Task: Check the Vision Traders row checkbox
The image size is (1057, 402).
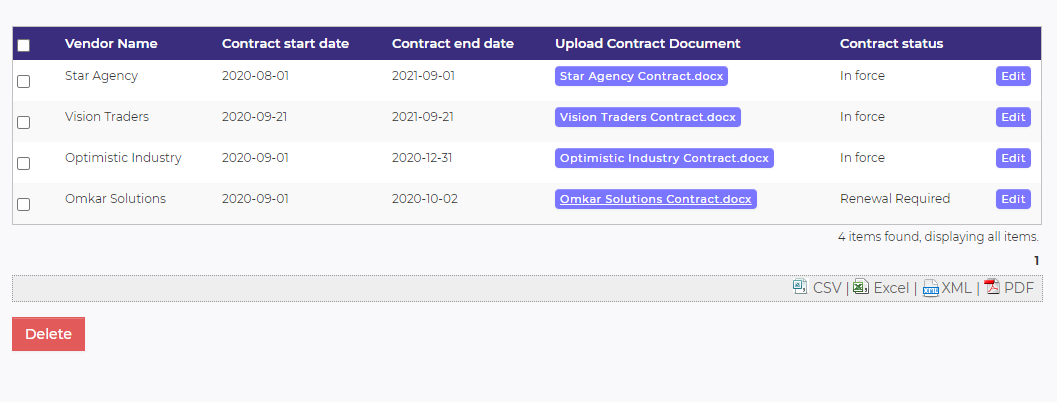Action: click(x=24, y=123)
